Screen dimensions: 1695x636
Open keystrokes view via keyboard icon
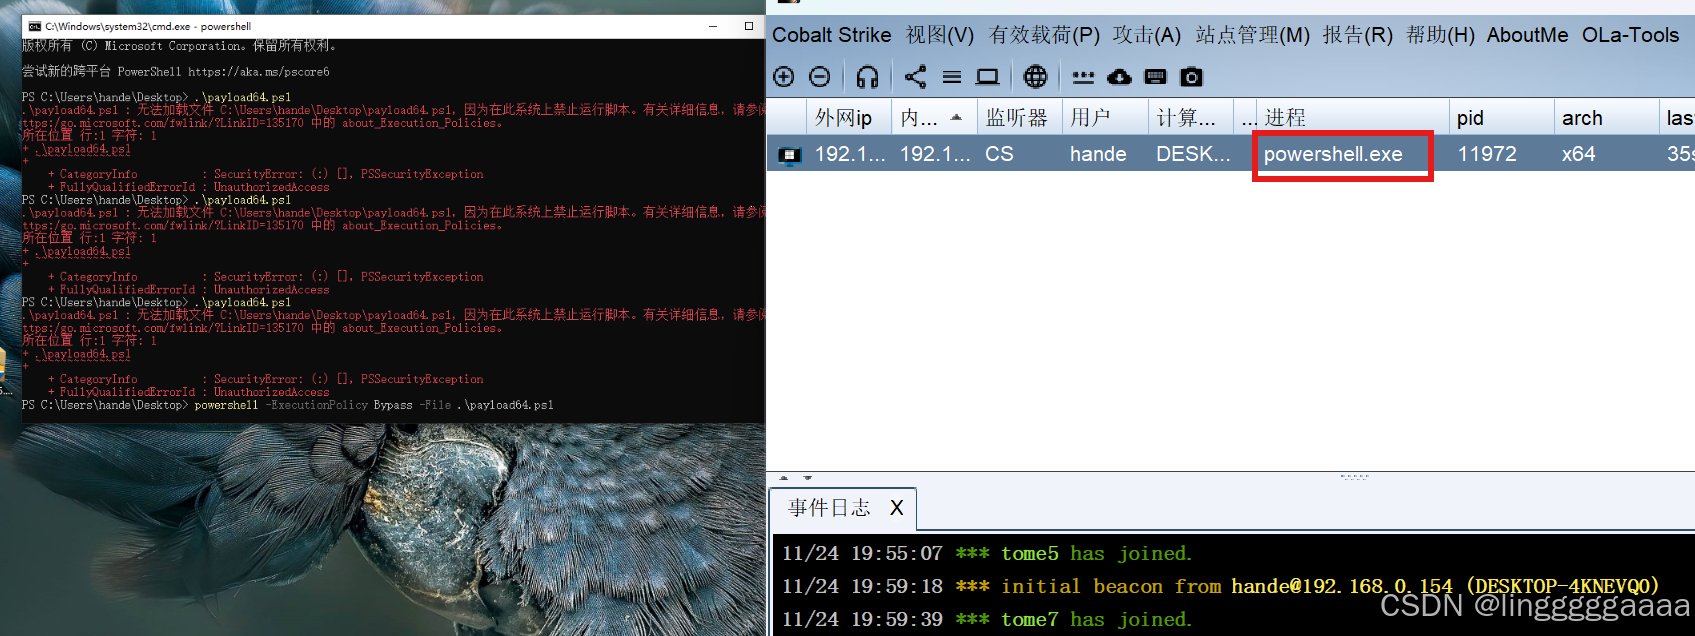pyautogui.click(x=1155, y=77)
